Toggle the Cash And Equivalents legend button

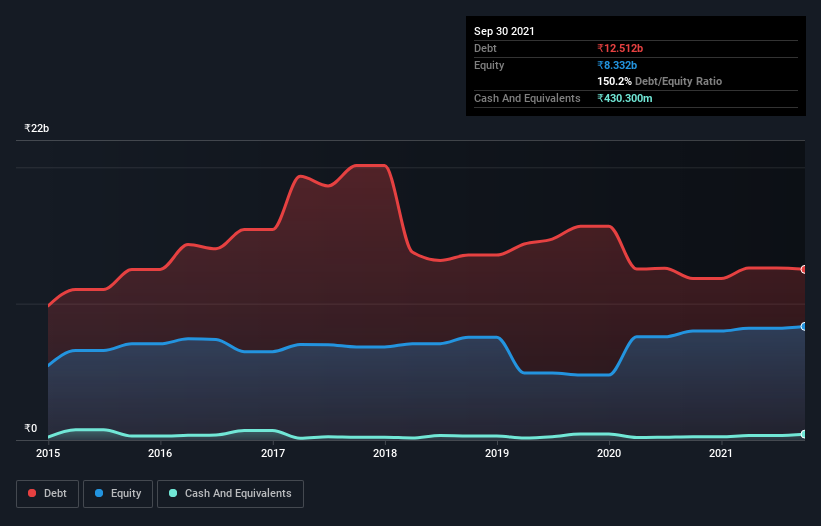pos(230,494)
